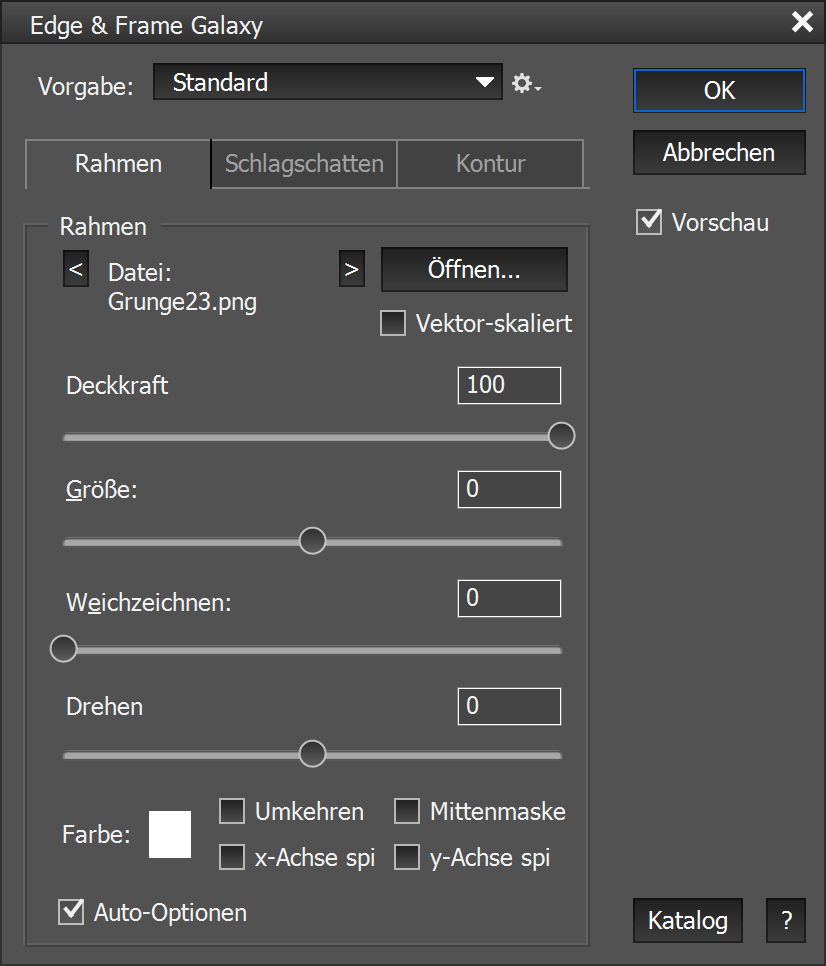Toggle the Auto-Optionen checkbox
Image resolution: width=826 pixels, height=966 pixels.
[x=71, y=911]
